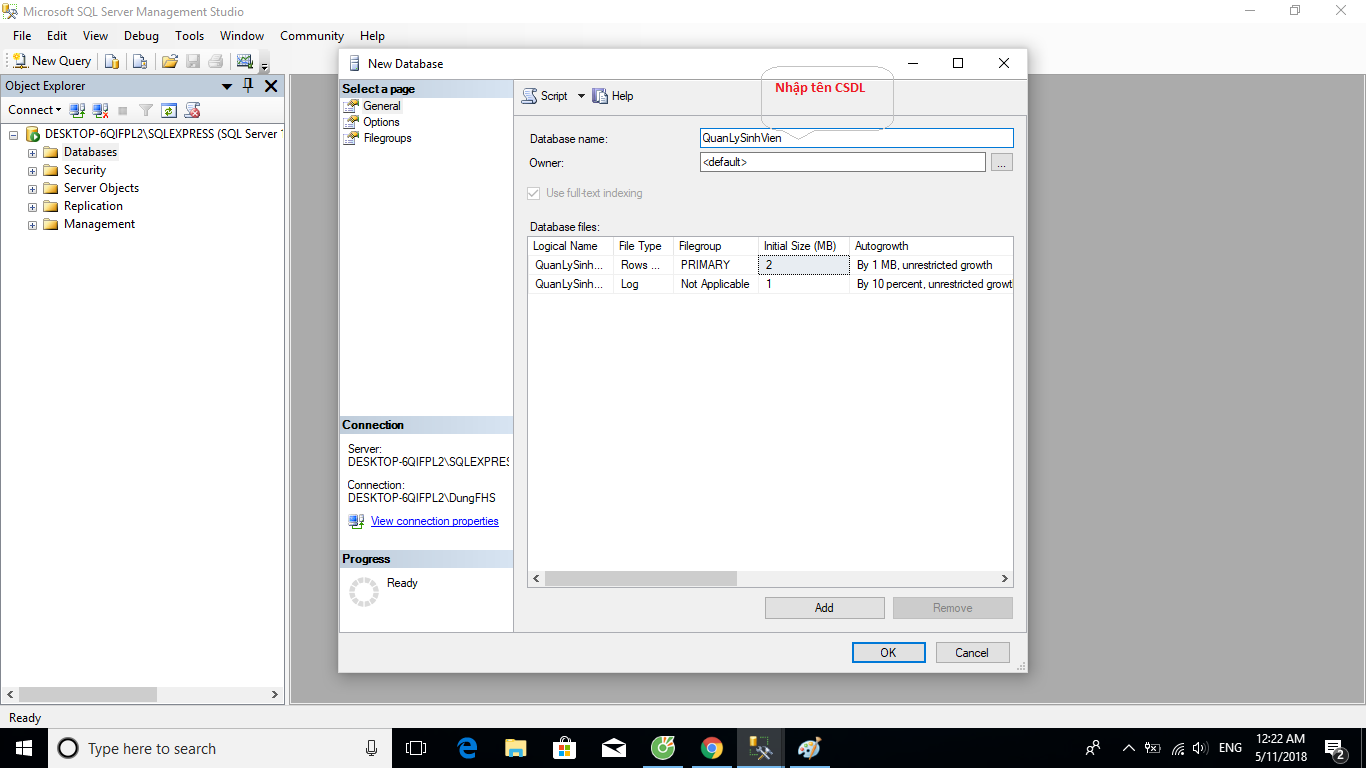Open Object Explorer window position dropdown arrow
The width and height of the screenshot is (1366, 768).
coord(227,86)
